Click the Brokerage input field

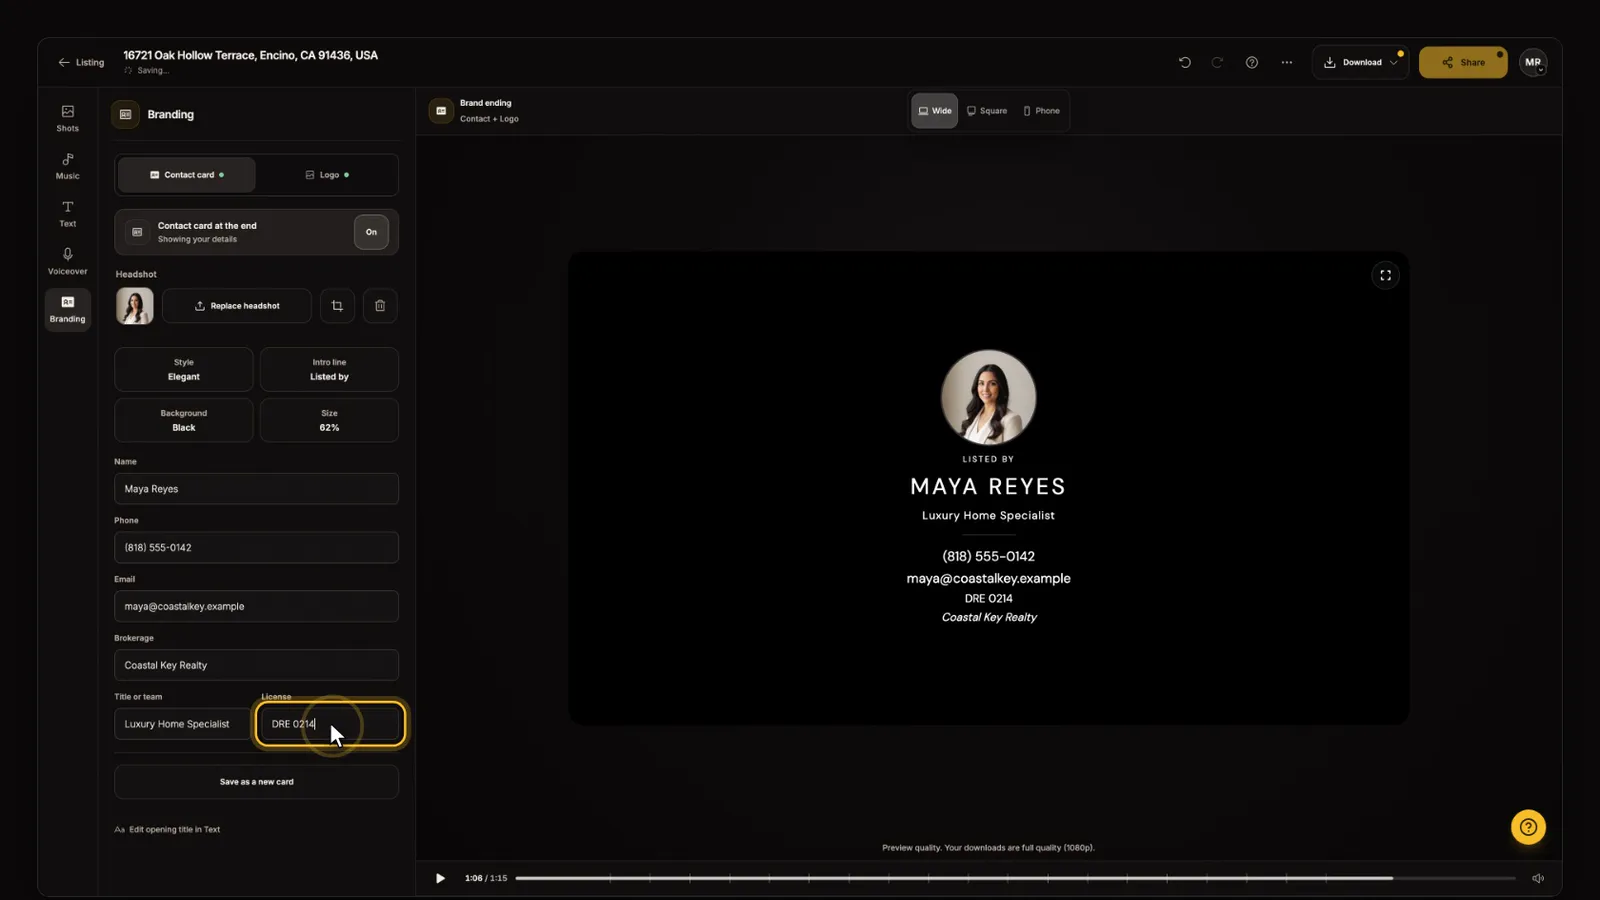257,665
